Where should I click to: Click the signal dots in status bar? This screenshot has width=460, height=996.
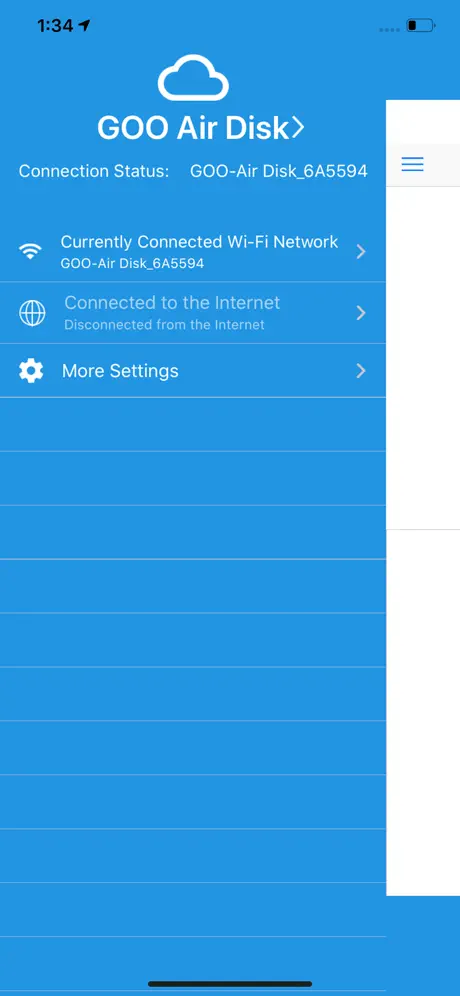(389, 29)
